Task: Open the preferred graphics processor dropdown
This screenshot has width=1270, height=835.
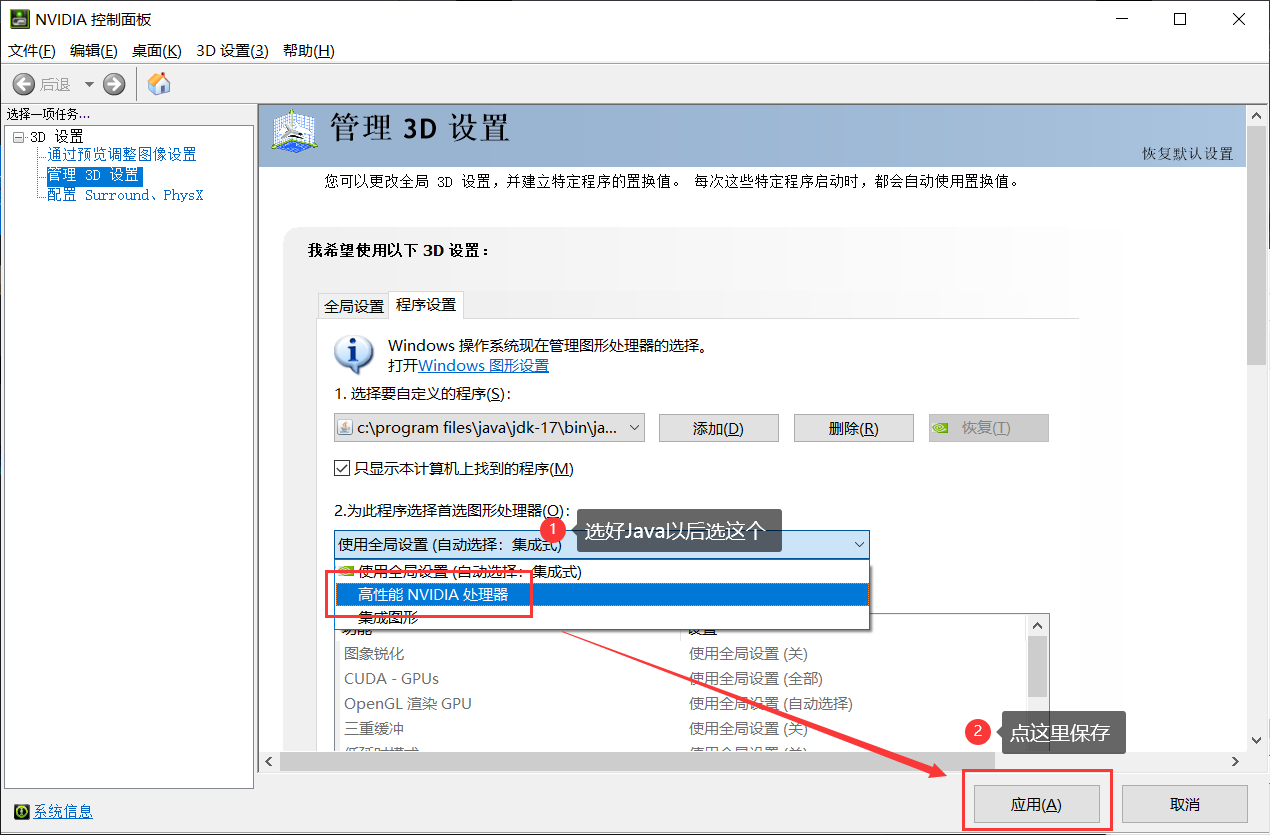Action: 601,544
